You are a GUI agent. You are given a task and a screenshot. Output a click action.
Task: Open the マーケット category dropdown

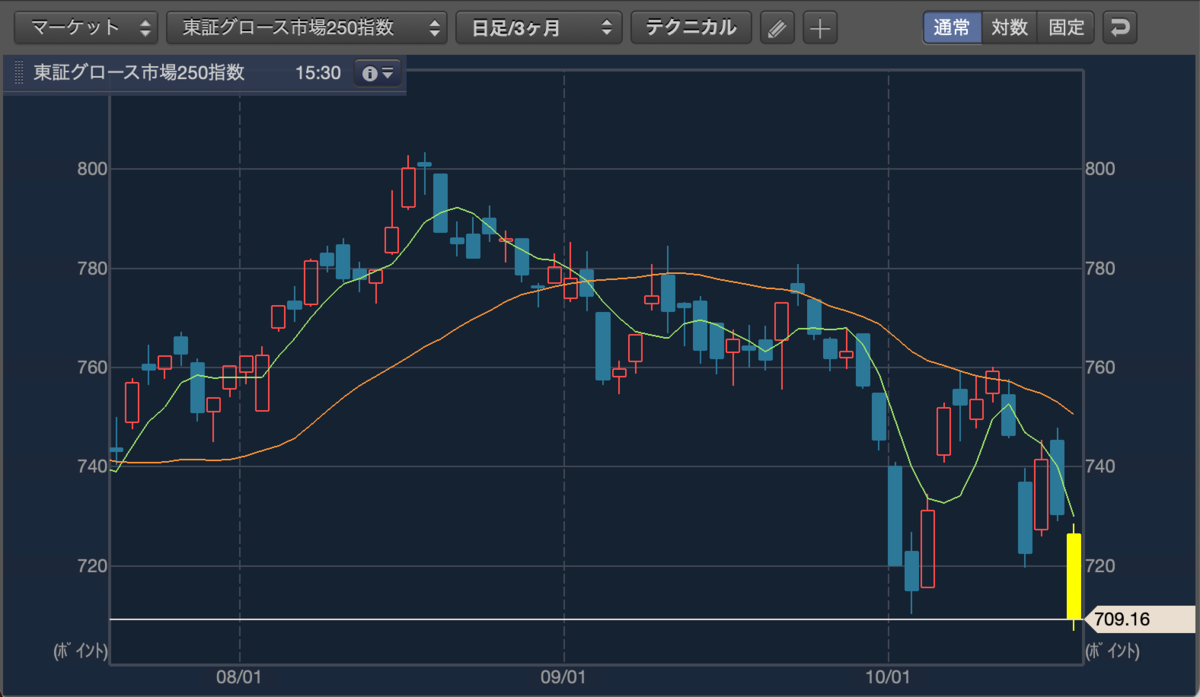[87, 27]
